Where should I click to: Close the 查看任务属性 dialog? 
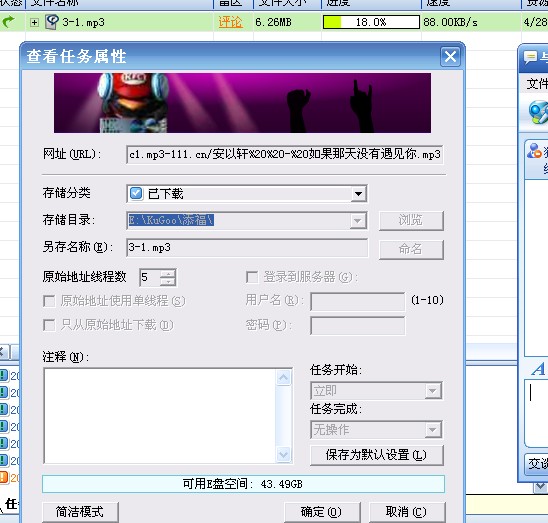(x=450, y=56)
